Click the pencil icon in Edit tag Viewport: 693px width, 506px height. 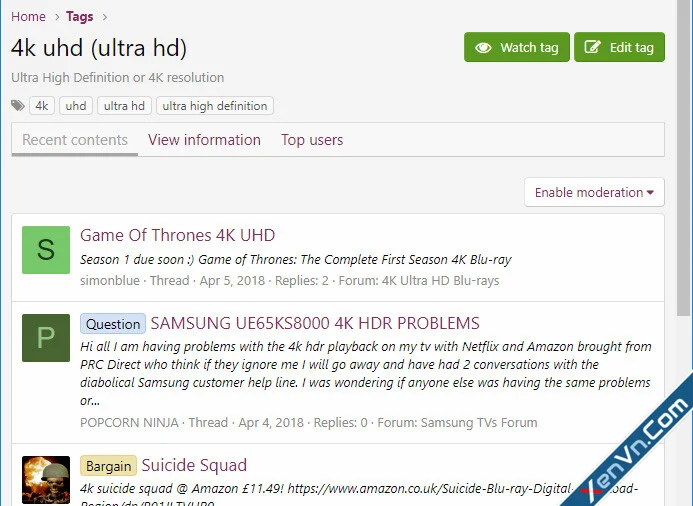(592, 47)
